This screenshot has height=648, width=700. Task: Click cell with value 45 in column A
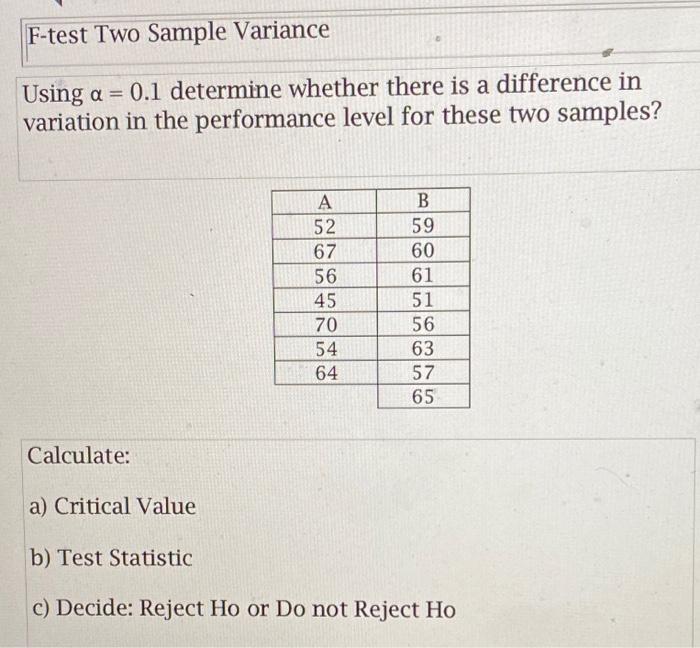(x=325, y=300)
